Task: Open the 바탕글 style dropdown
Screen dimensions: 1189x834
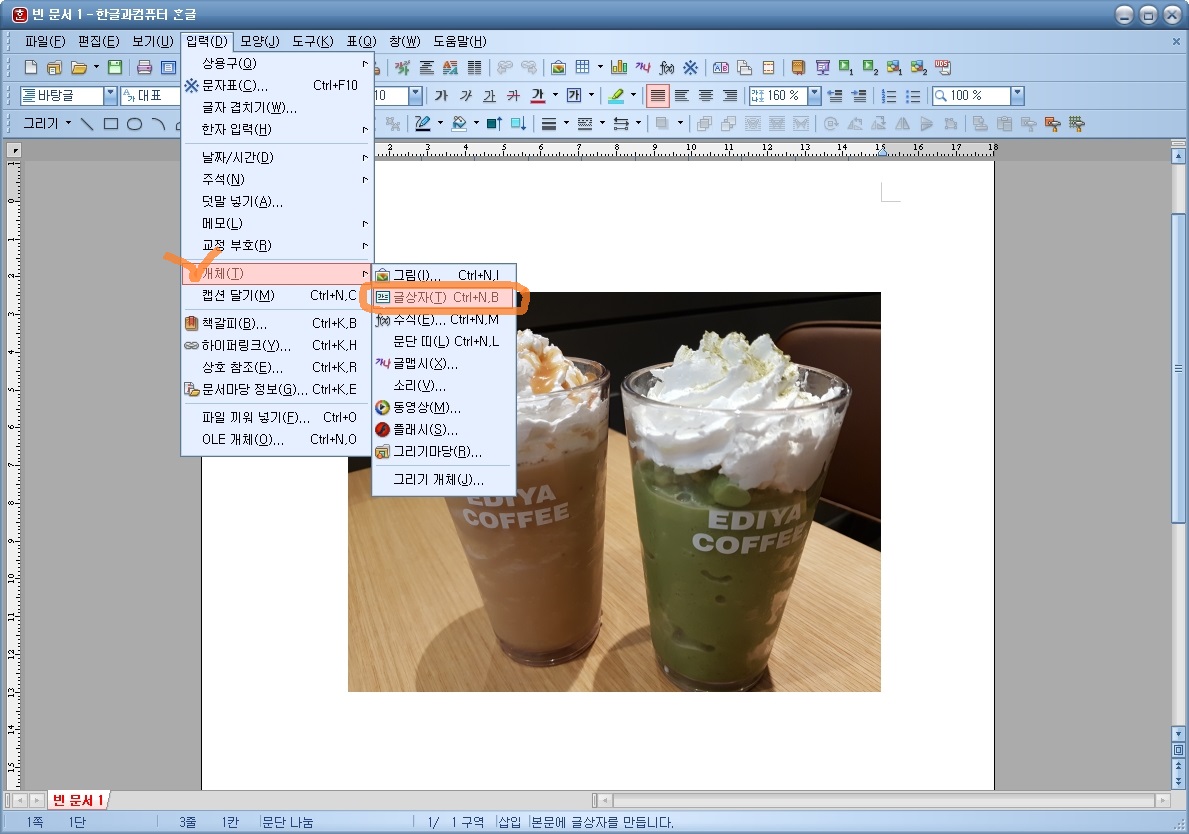Action: 110,96
